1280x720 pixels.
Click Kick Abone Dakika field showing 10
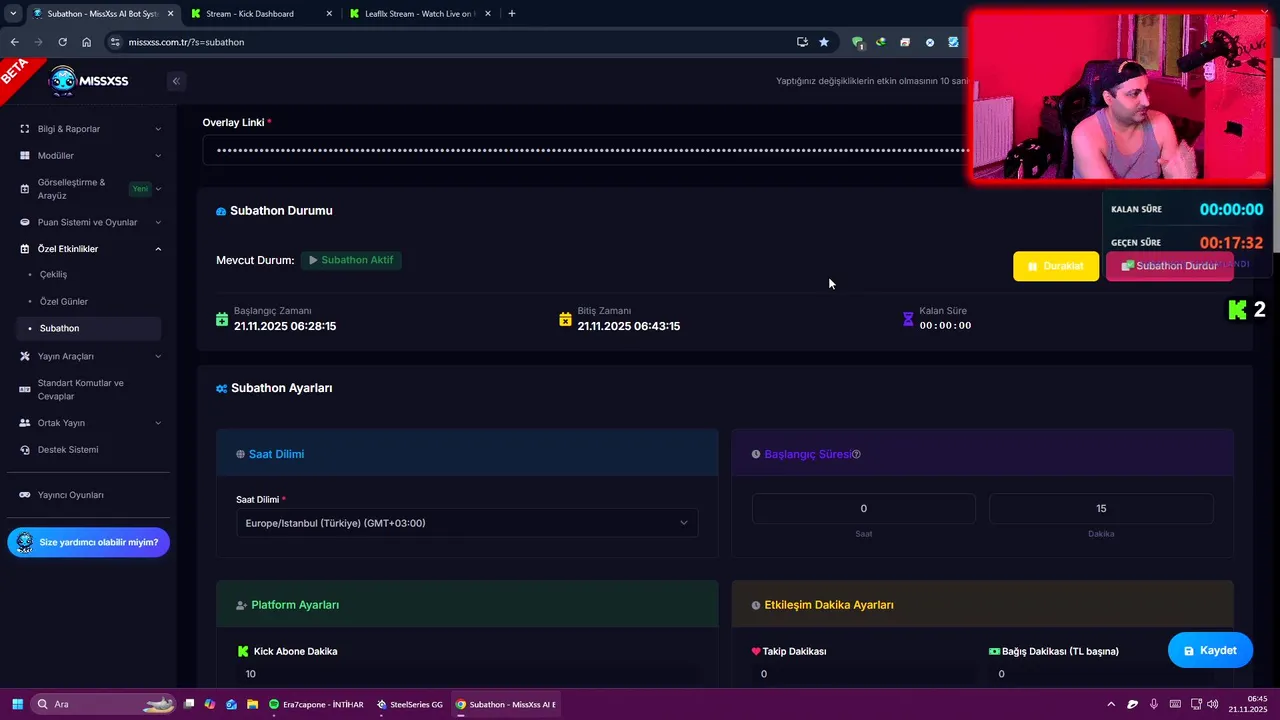coord(467,674)
